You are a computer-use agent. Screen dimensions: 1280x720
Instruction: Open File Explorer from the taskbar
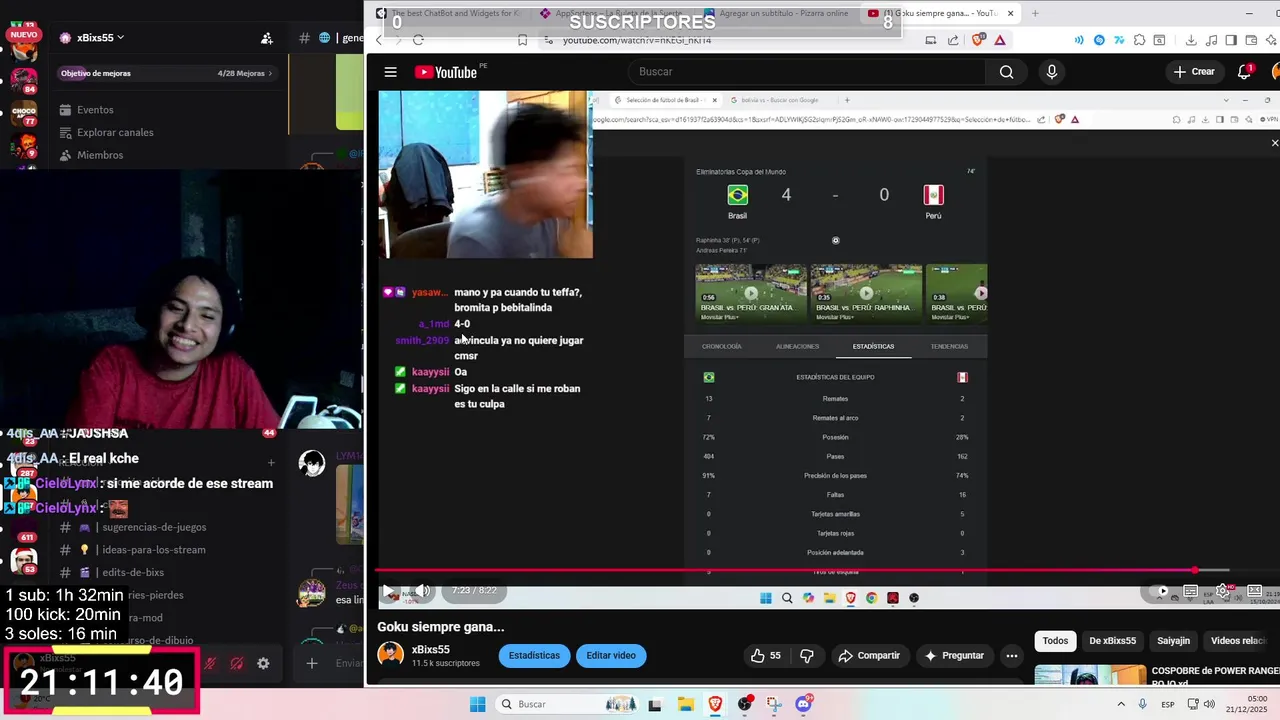[685, 704]
